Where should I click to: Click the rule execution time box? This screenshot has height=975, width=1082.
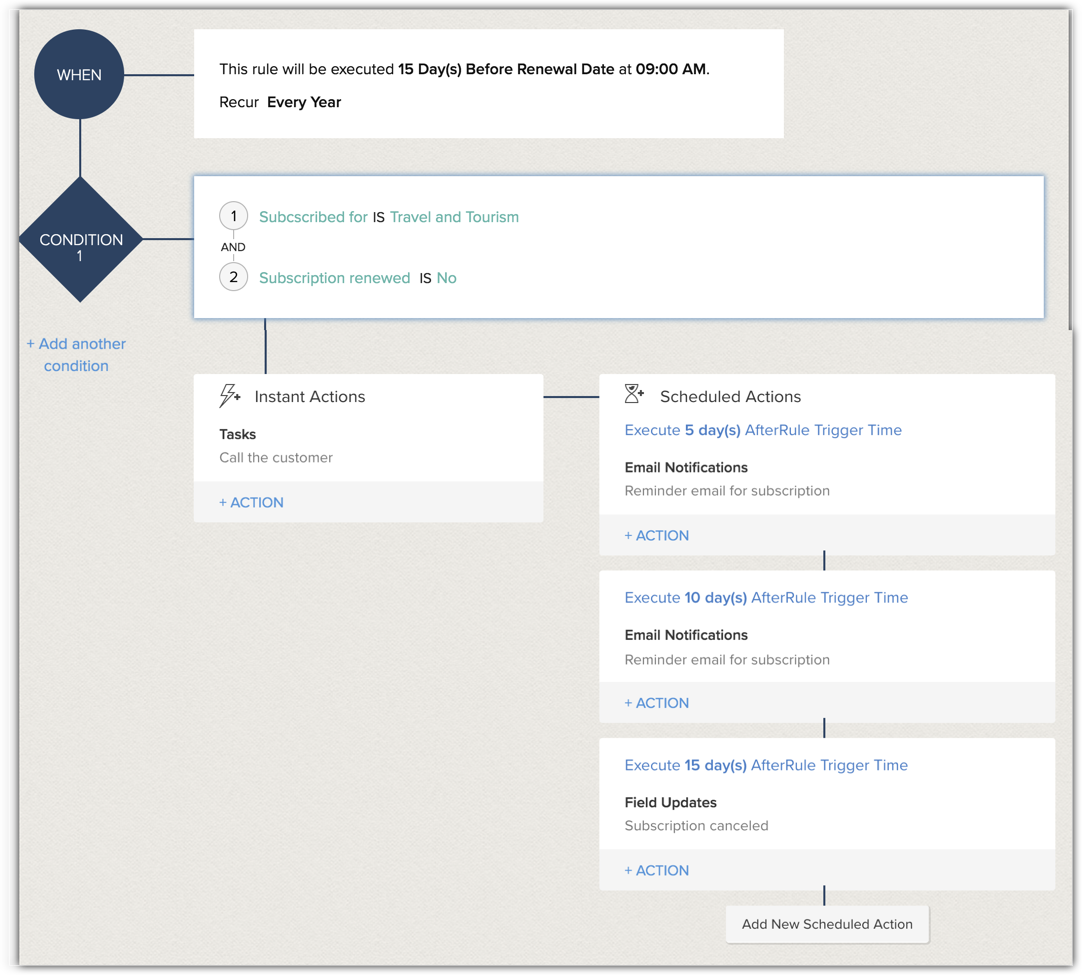pyautogui.click(x=488, y=84)
